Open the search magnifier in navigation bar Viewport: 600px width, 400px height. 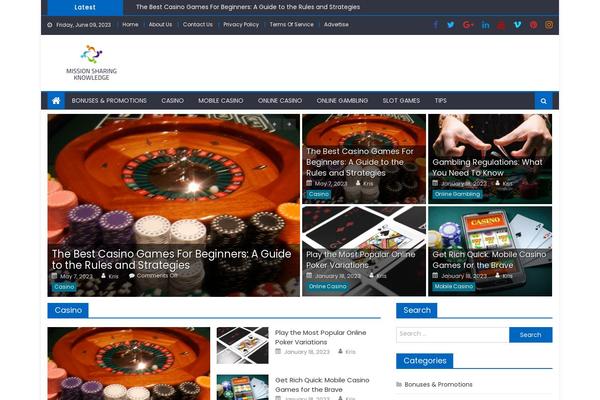543,101
